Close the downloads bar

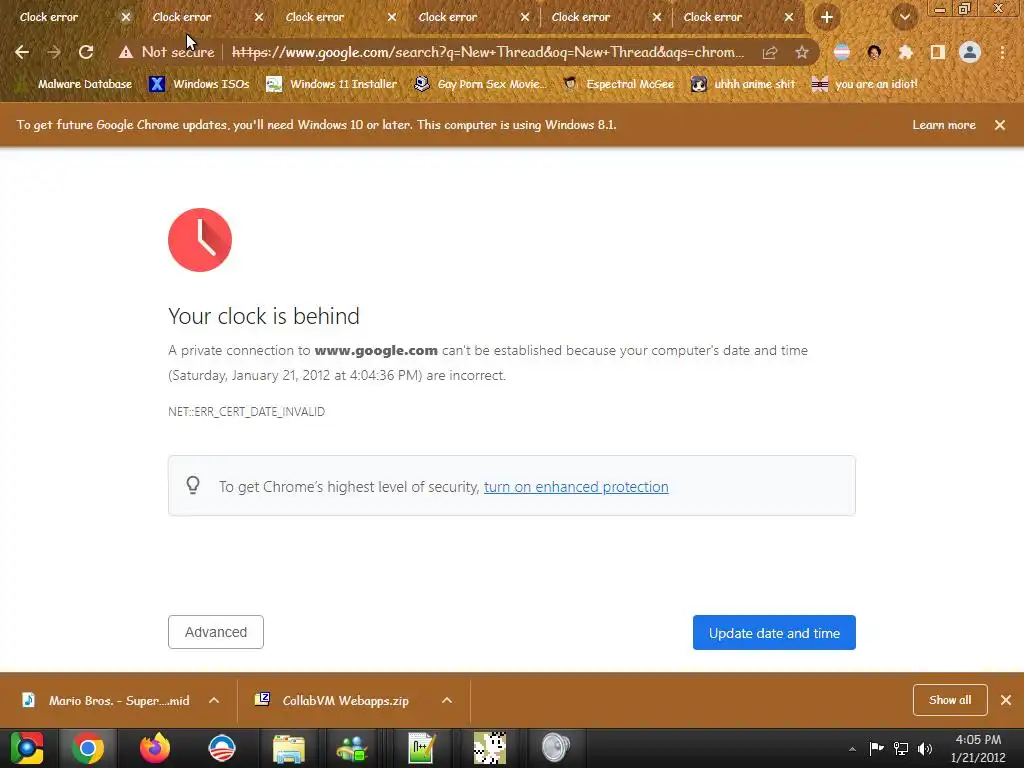pos(1006,700)
